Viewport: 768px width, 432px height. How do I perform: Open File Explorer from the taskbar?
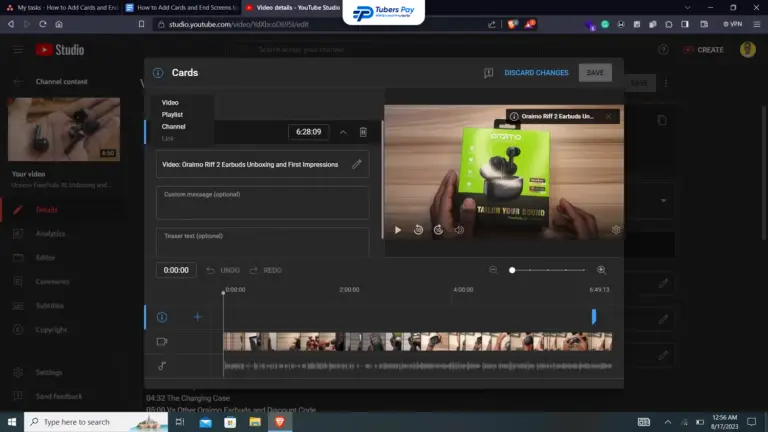255,422
